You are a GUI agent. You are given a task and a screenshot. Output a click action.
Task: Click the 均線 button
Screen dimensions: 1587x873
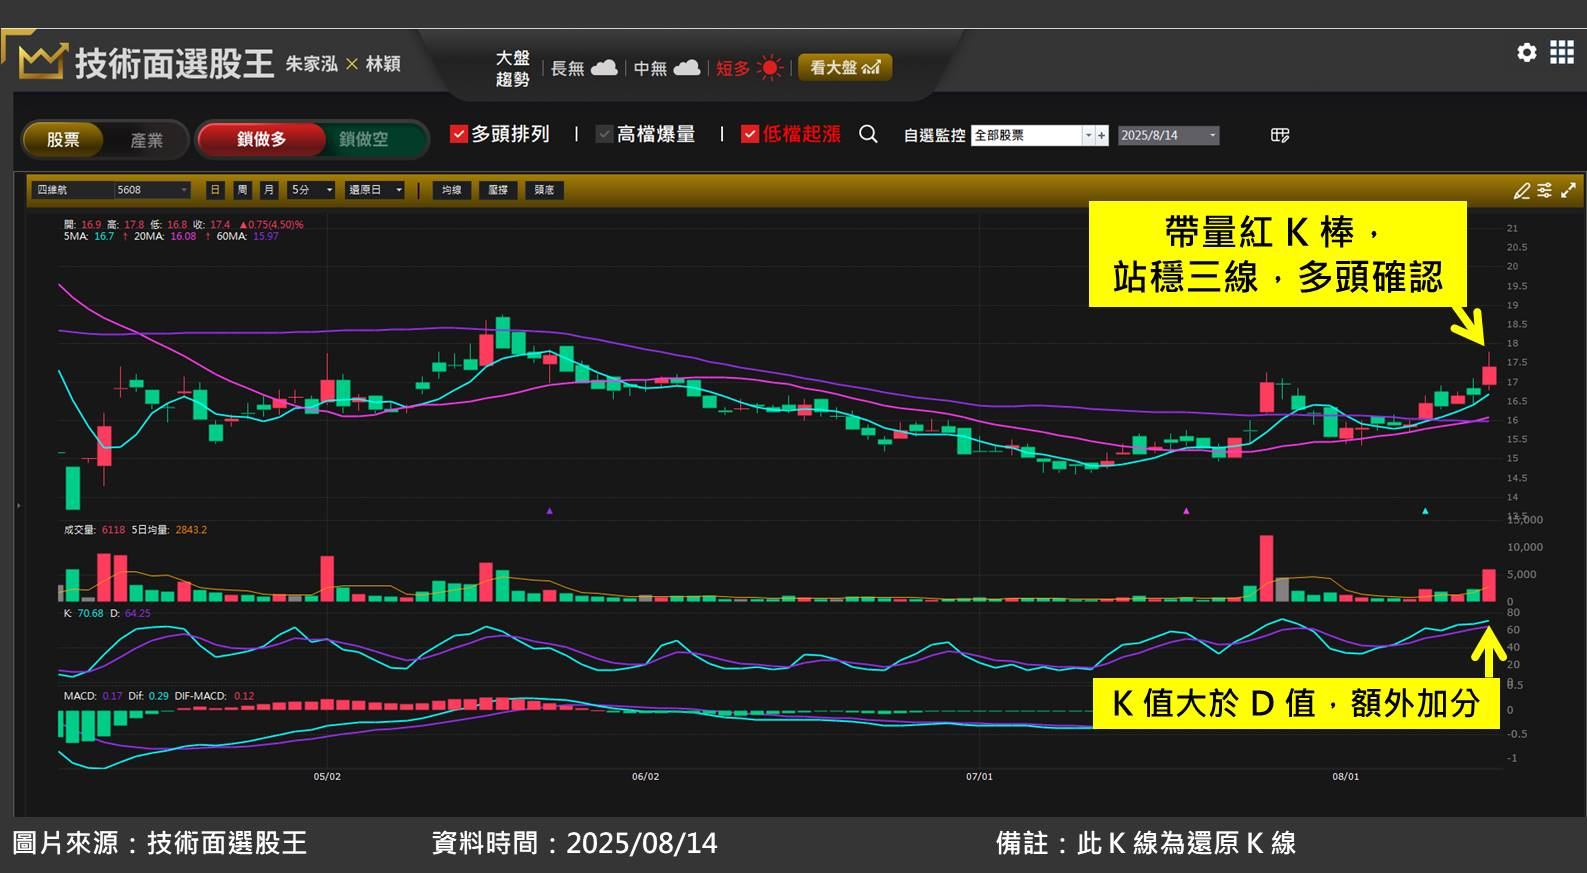click(451, 190)
